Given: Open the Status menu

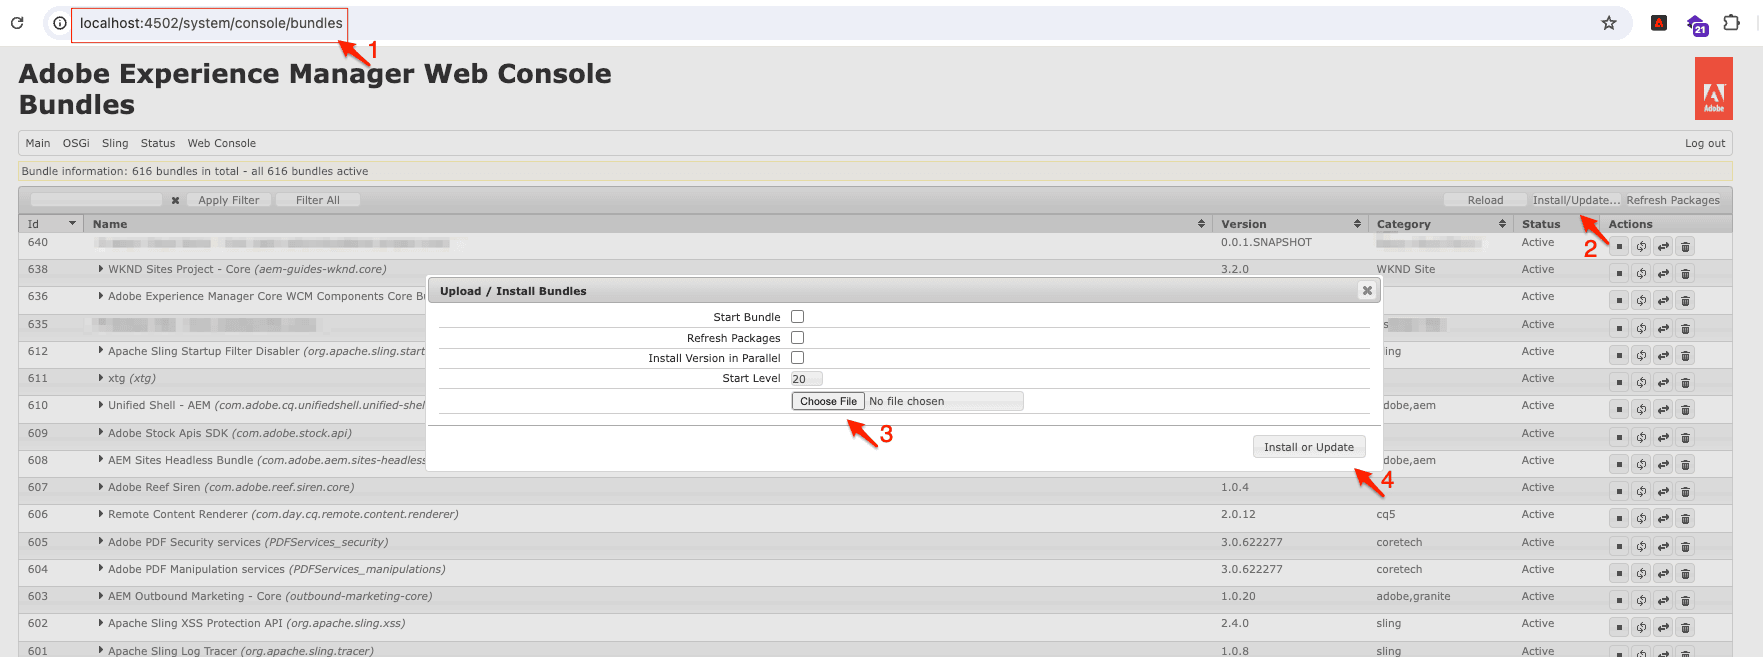Looking at the screenshot, I should tap(158, 143).
